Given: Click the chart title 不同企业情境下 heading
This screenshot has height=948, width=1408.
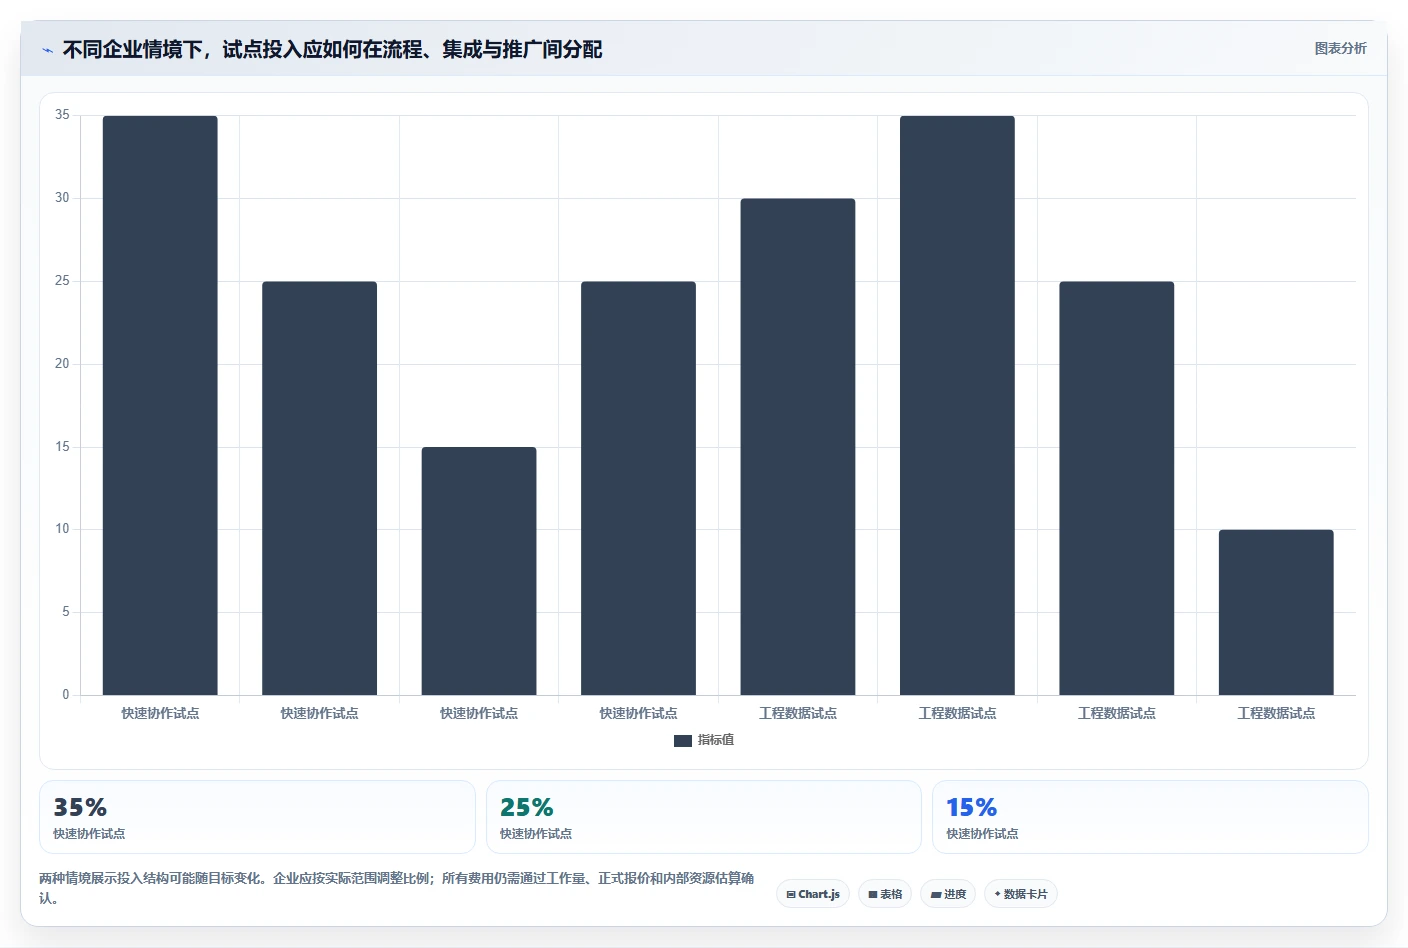Looking at the screenshot, I should pos(332,49).
